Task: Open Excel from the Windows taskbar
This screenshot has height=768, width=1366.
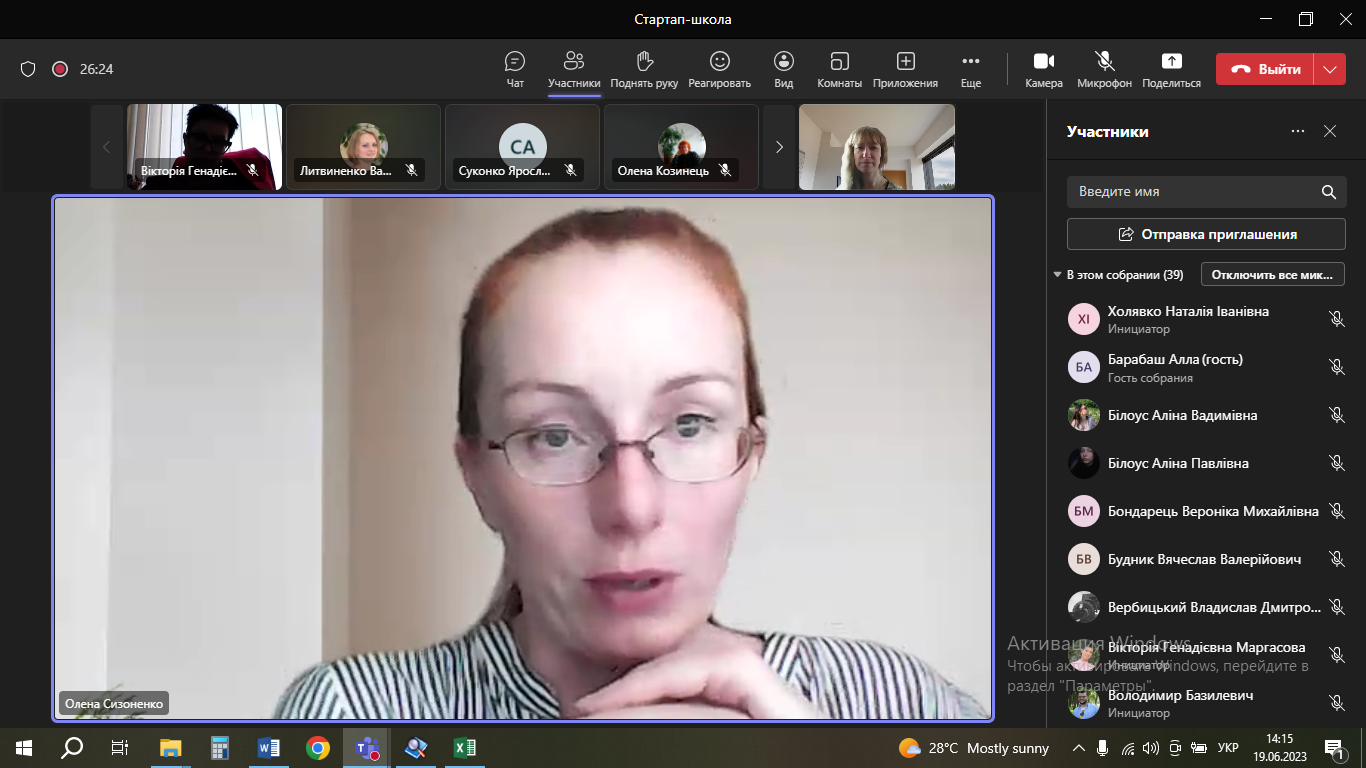Action: pyautogui.click(x=464, y=748)
